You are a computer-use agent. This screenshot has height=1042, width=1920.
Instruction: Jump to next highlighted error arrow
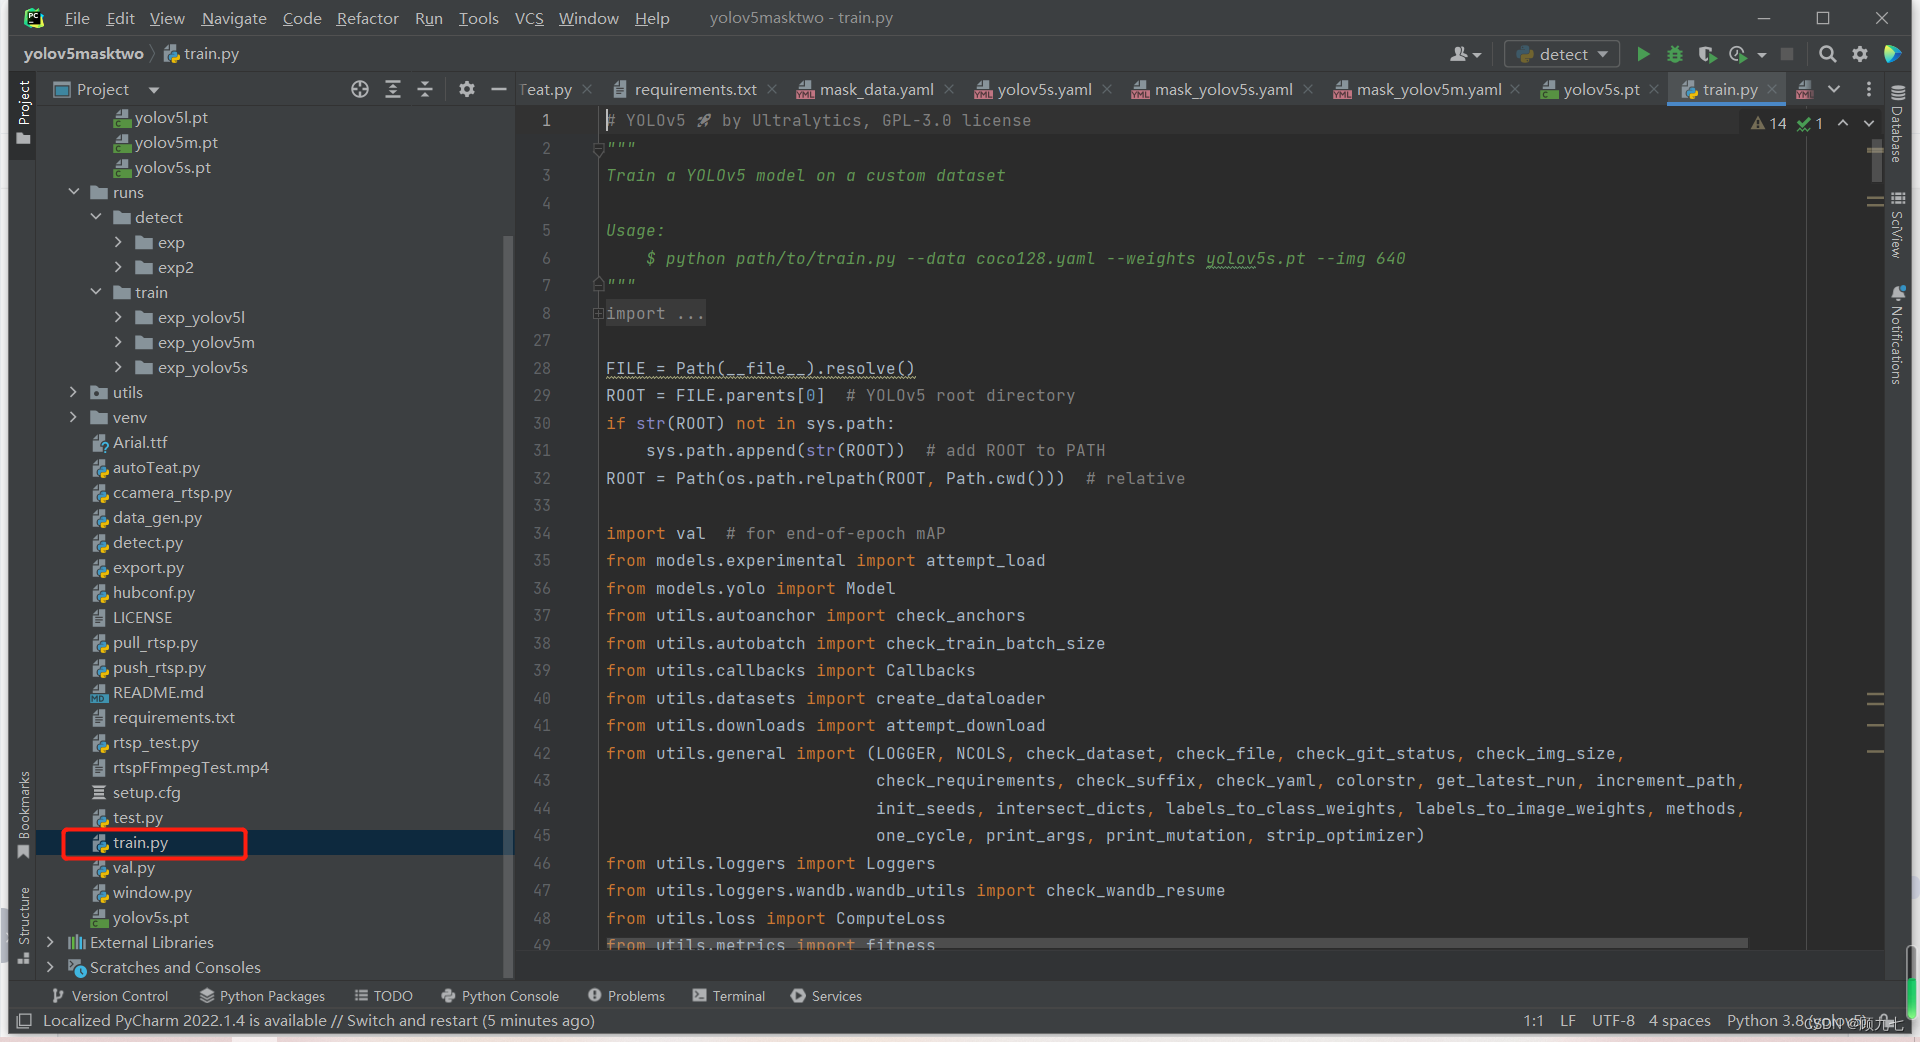pos(1868,123)
